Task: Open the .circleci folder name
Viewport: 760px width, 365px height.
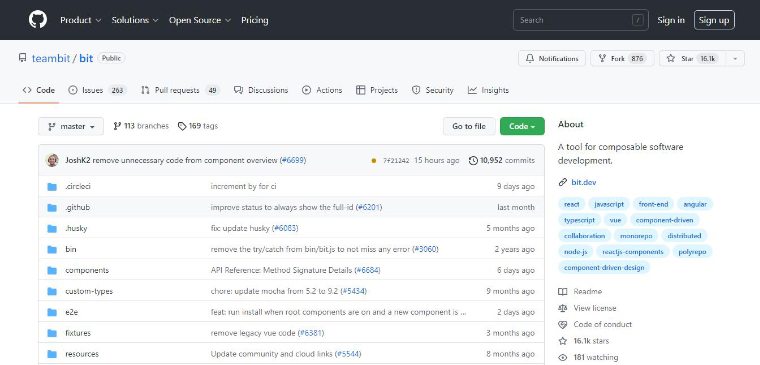Action: tap(78, 186)
